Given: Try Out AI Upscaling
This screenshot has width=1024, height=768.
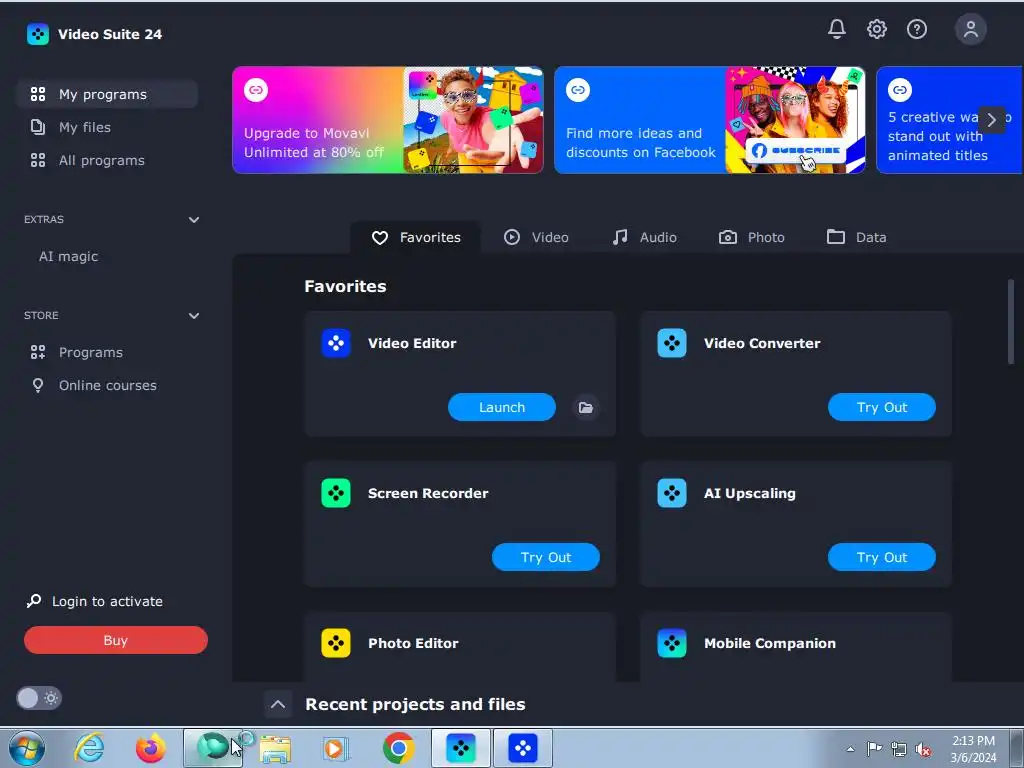Looking at the screenshot, I should point(882,557).
